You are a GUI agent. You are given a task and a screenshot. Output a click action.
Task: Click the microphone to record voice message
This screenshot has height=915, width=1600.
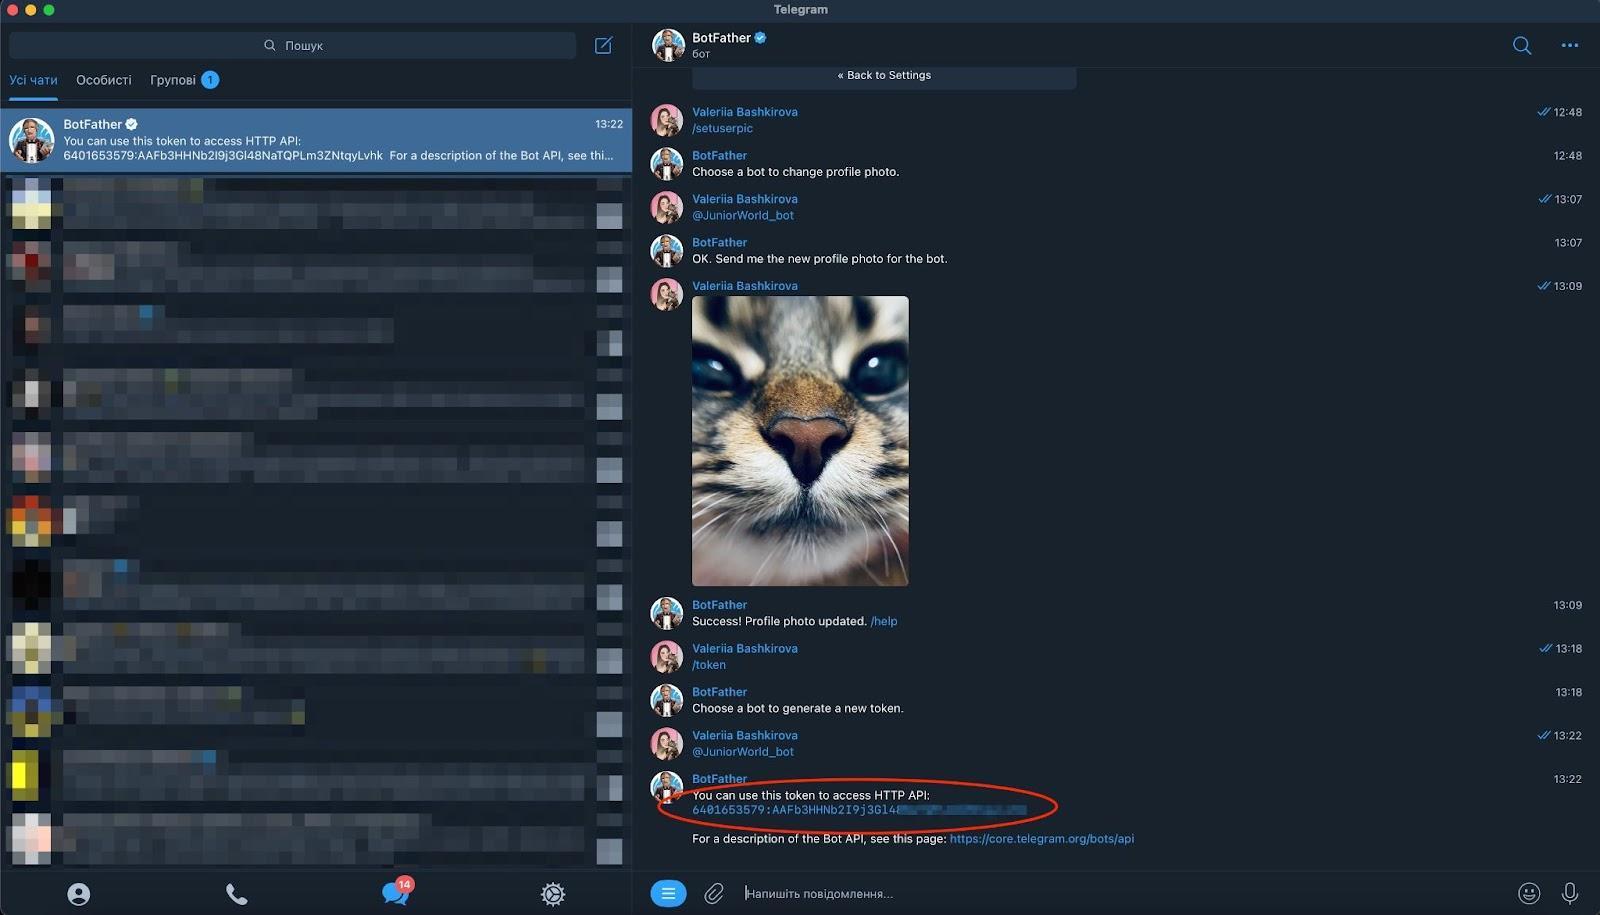[1567, 893]
